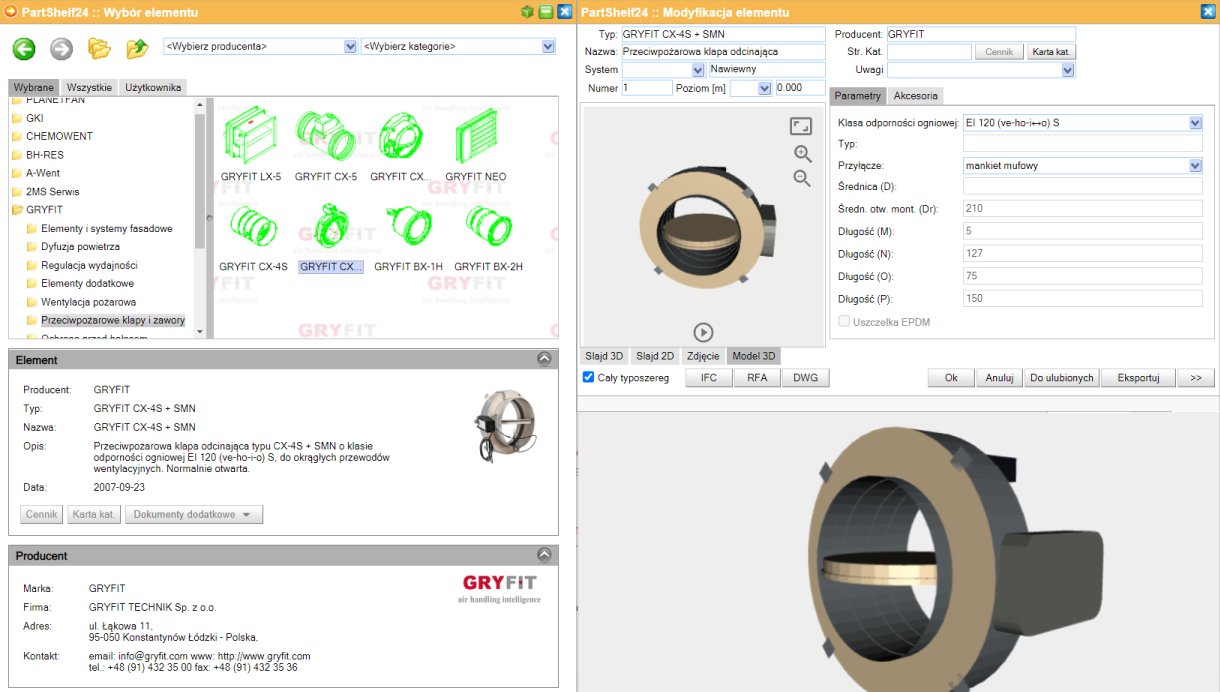Play the 3D model animation
The width and height of the screenshot is (1220, 692).
coord(703,332)
